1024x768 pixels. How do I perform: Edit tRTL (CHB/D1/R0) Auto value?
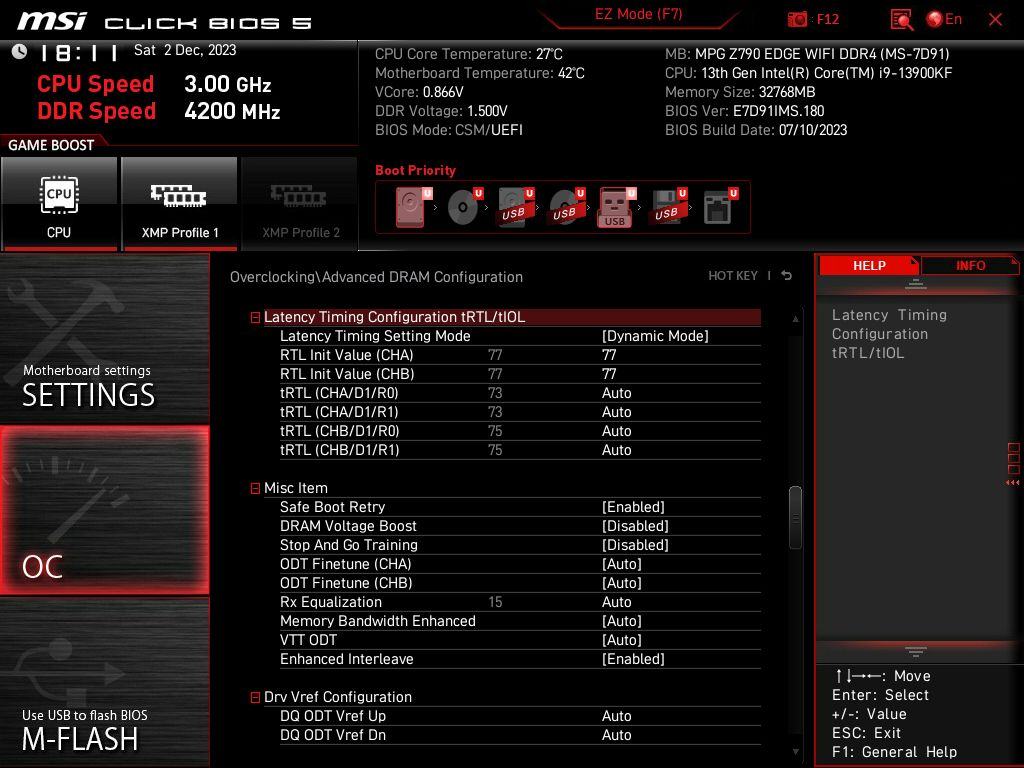[616, 431]
